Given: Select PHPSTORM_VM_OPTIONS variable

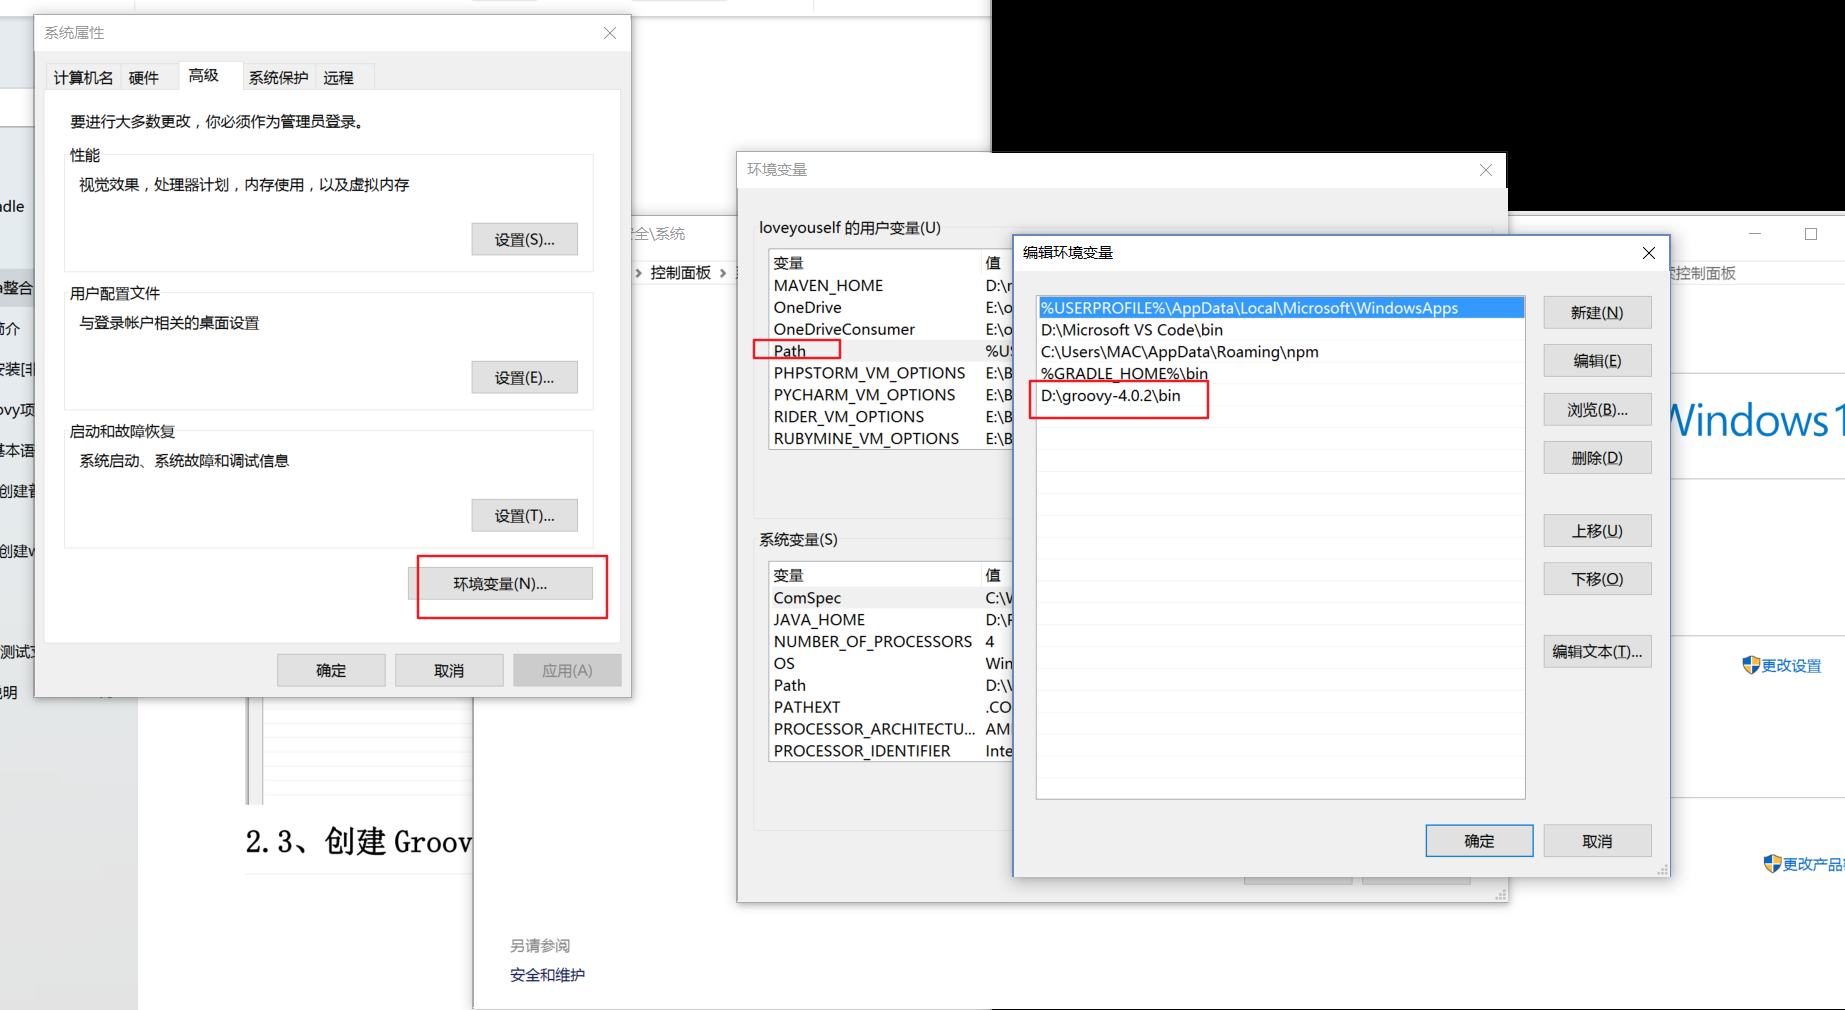Looking at the screenshot, I should pos(891,373).
